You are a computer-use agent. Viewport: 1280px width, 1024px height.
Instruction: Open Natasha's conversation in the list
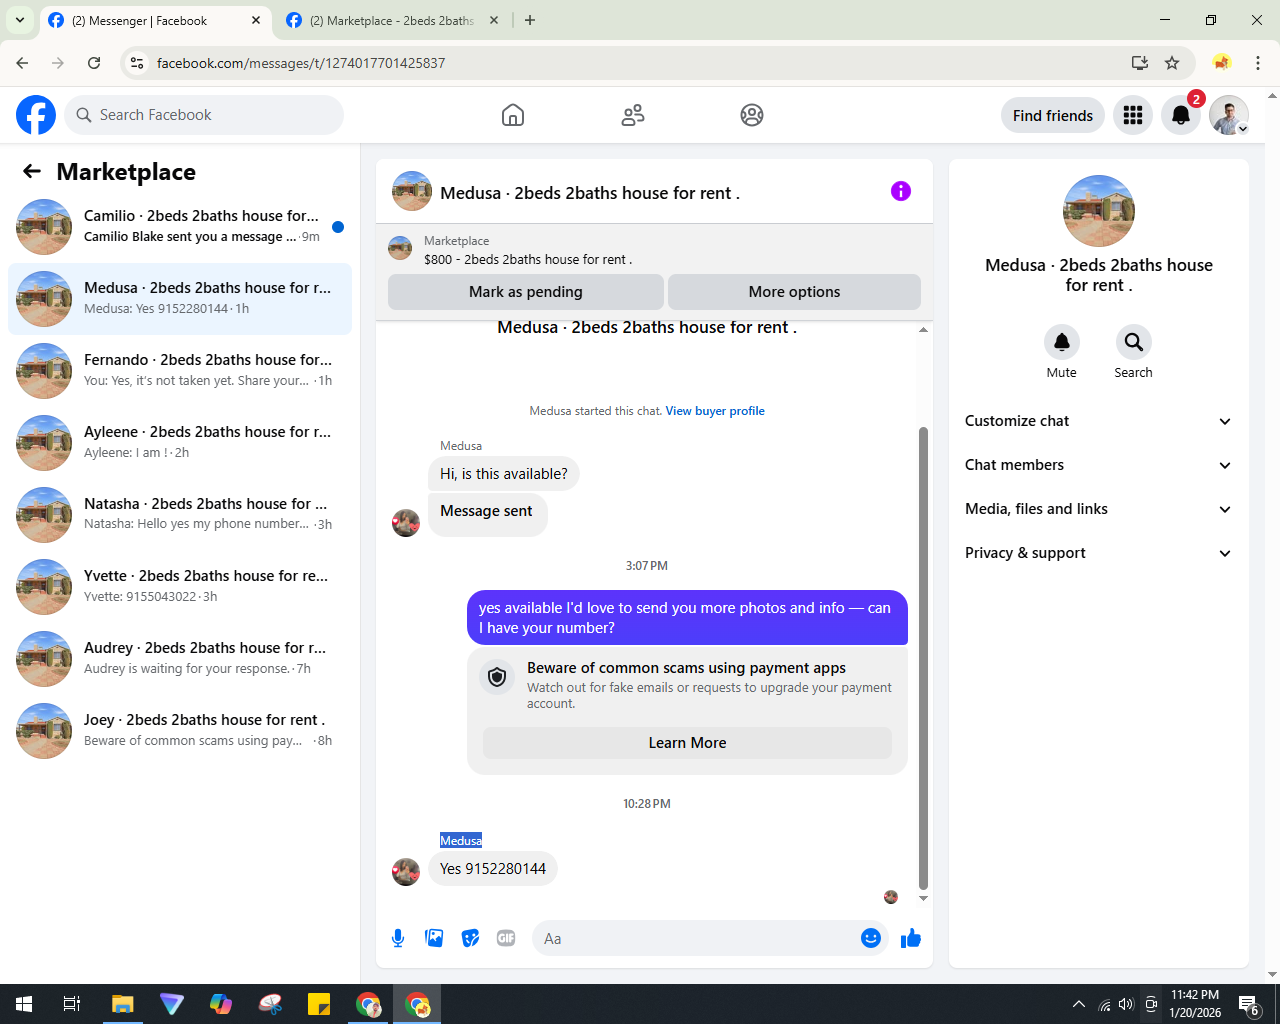click(x=180, y=515)
